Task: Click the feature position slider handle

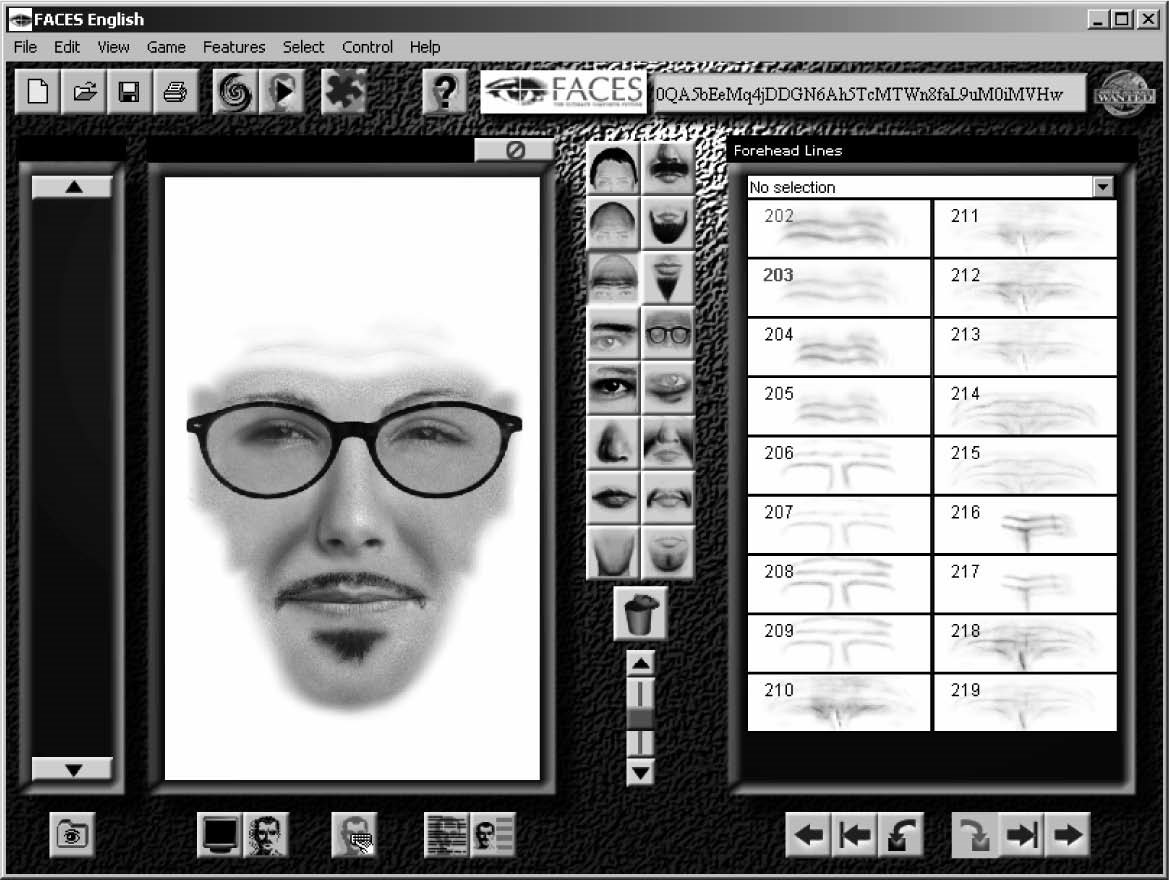Action: (640, 718)
